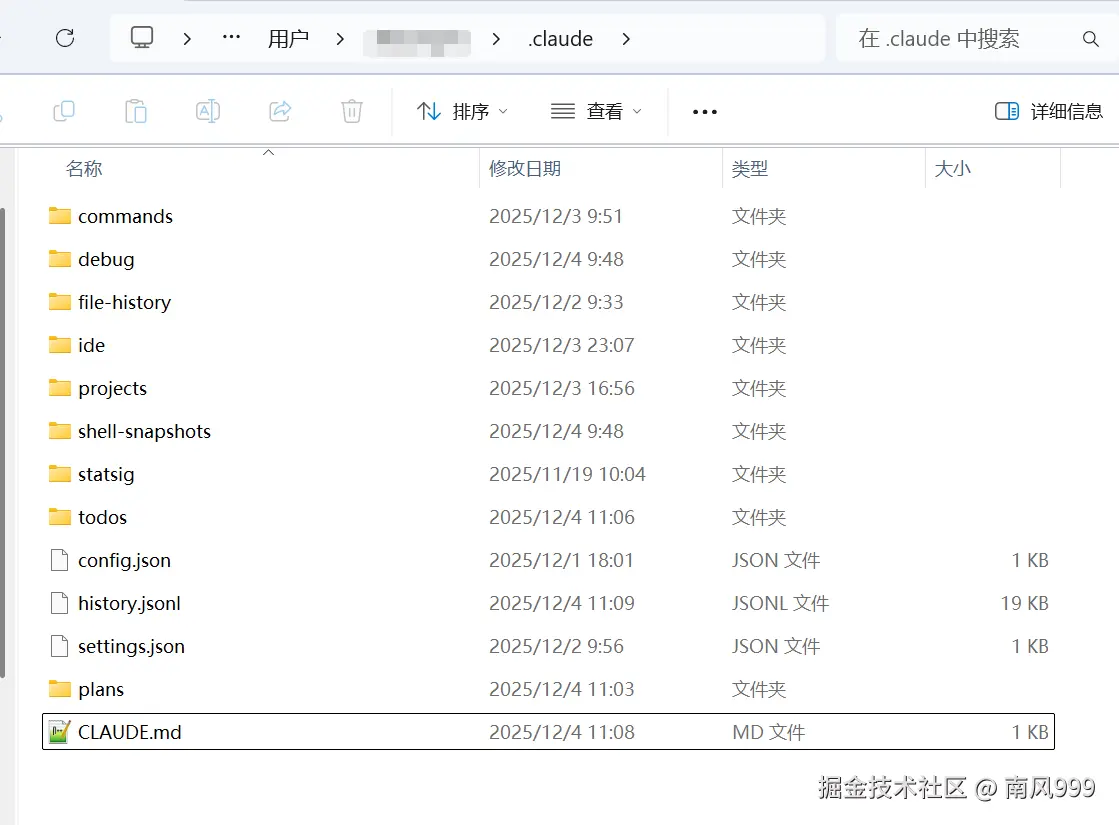Image resolution: width=1119 pixels, height=825 pixels.
Task: Click the 2025/12/3 23:07 date of ide
Action: 562,345
